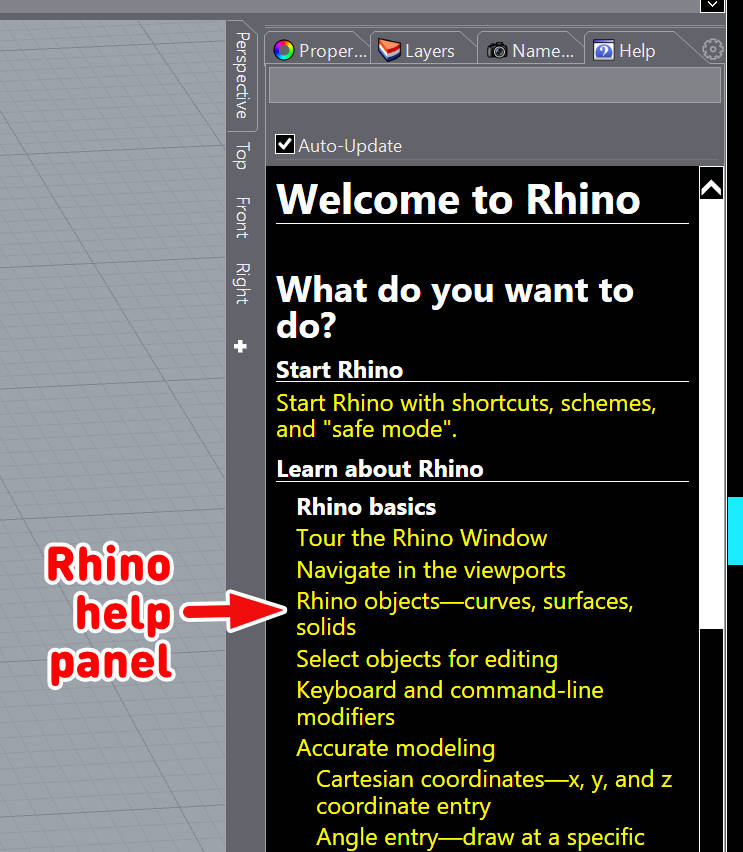Open the top-right dropdown chevron button
This screenshot has height=852, width=743.
pos(712,5)
